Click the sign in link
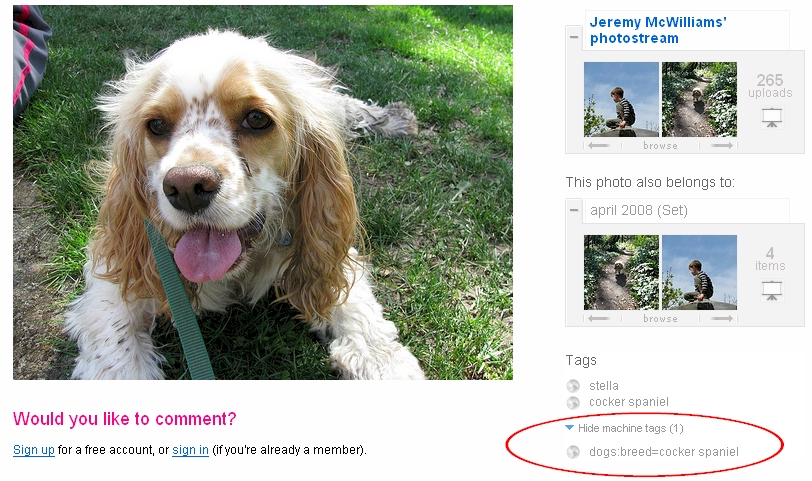This screenshot has height=481, width=812. (191, 450)
